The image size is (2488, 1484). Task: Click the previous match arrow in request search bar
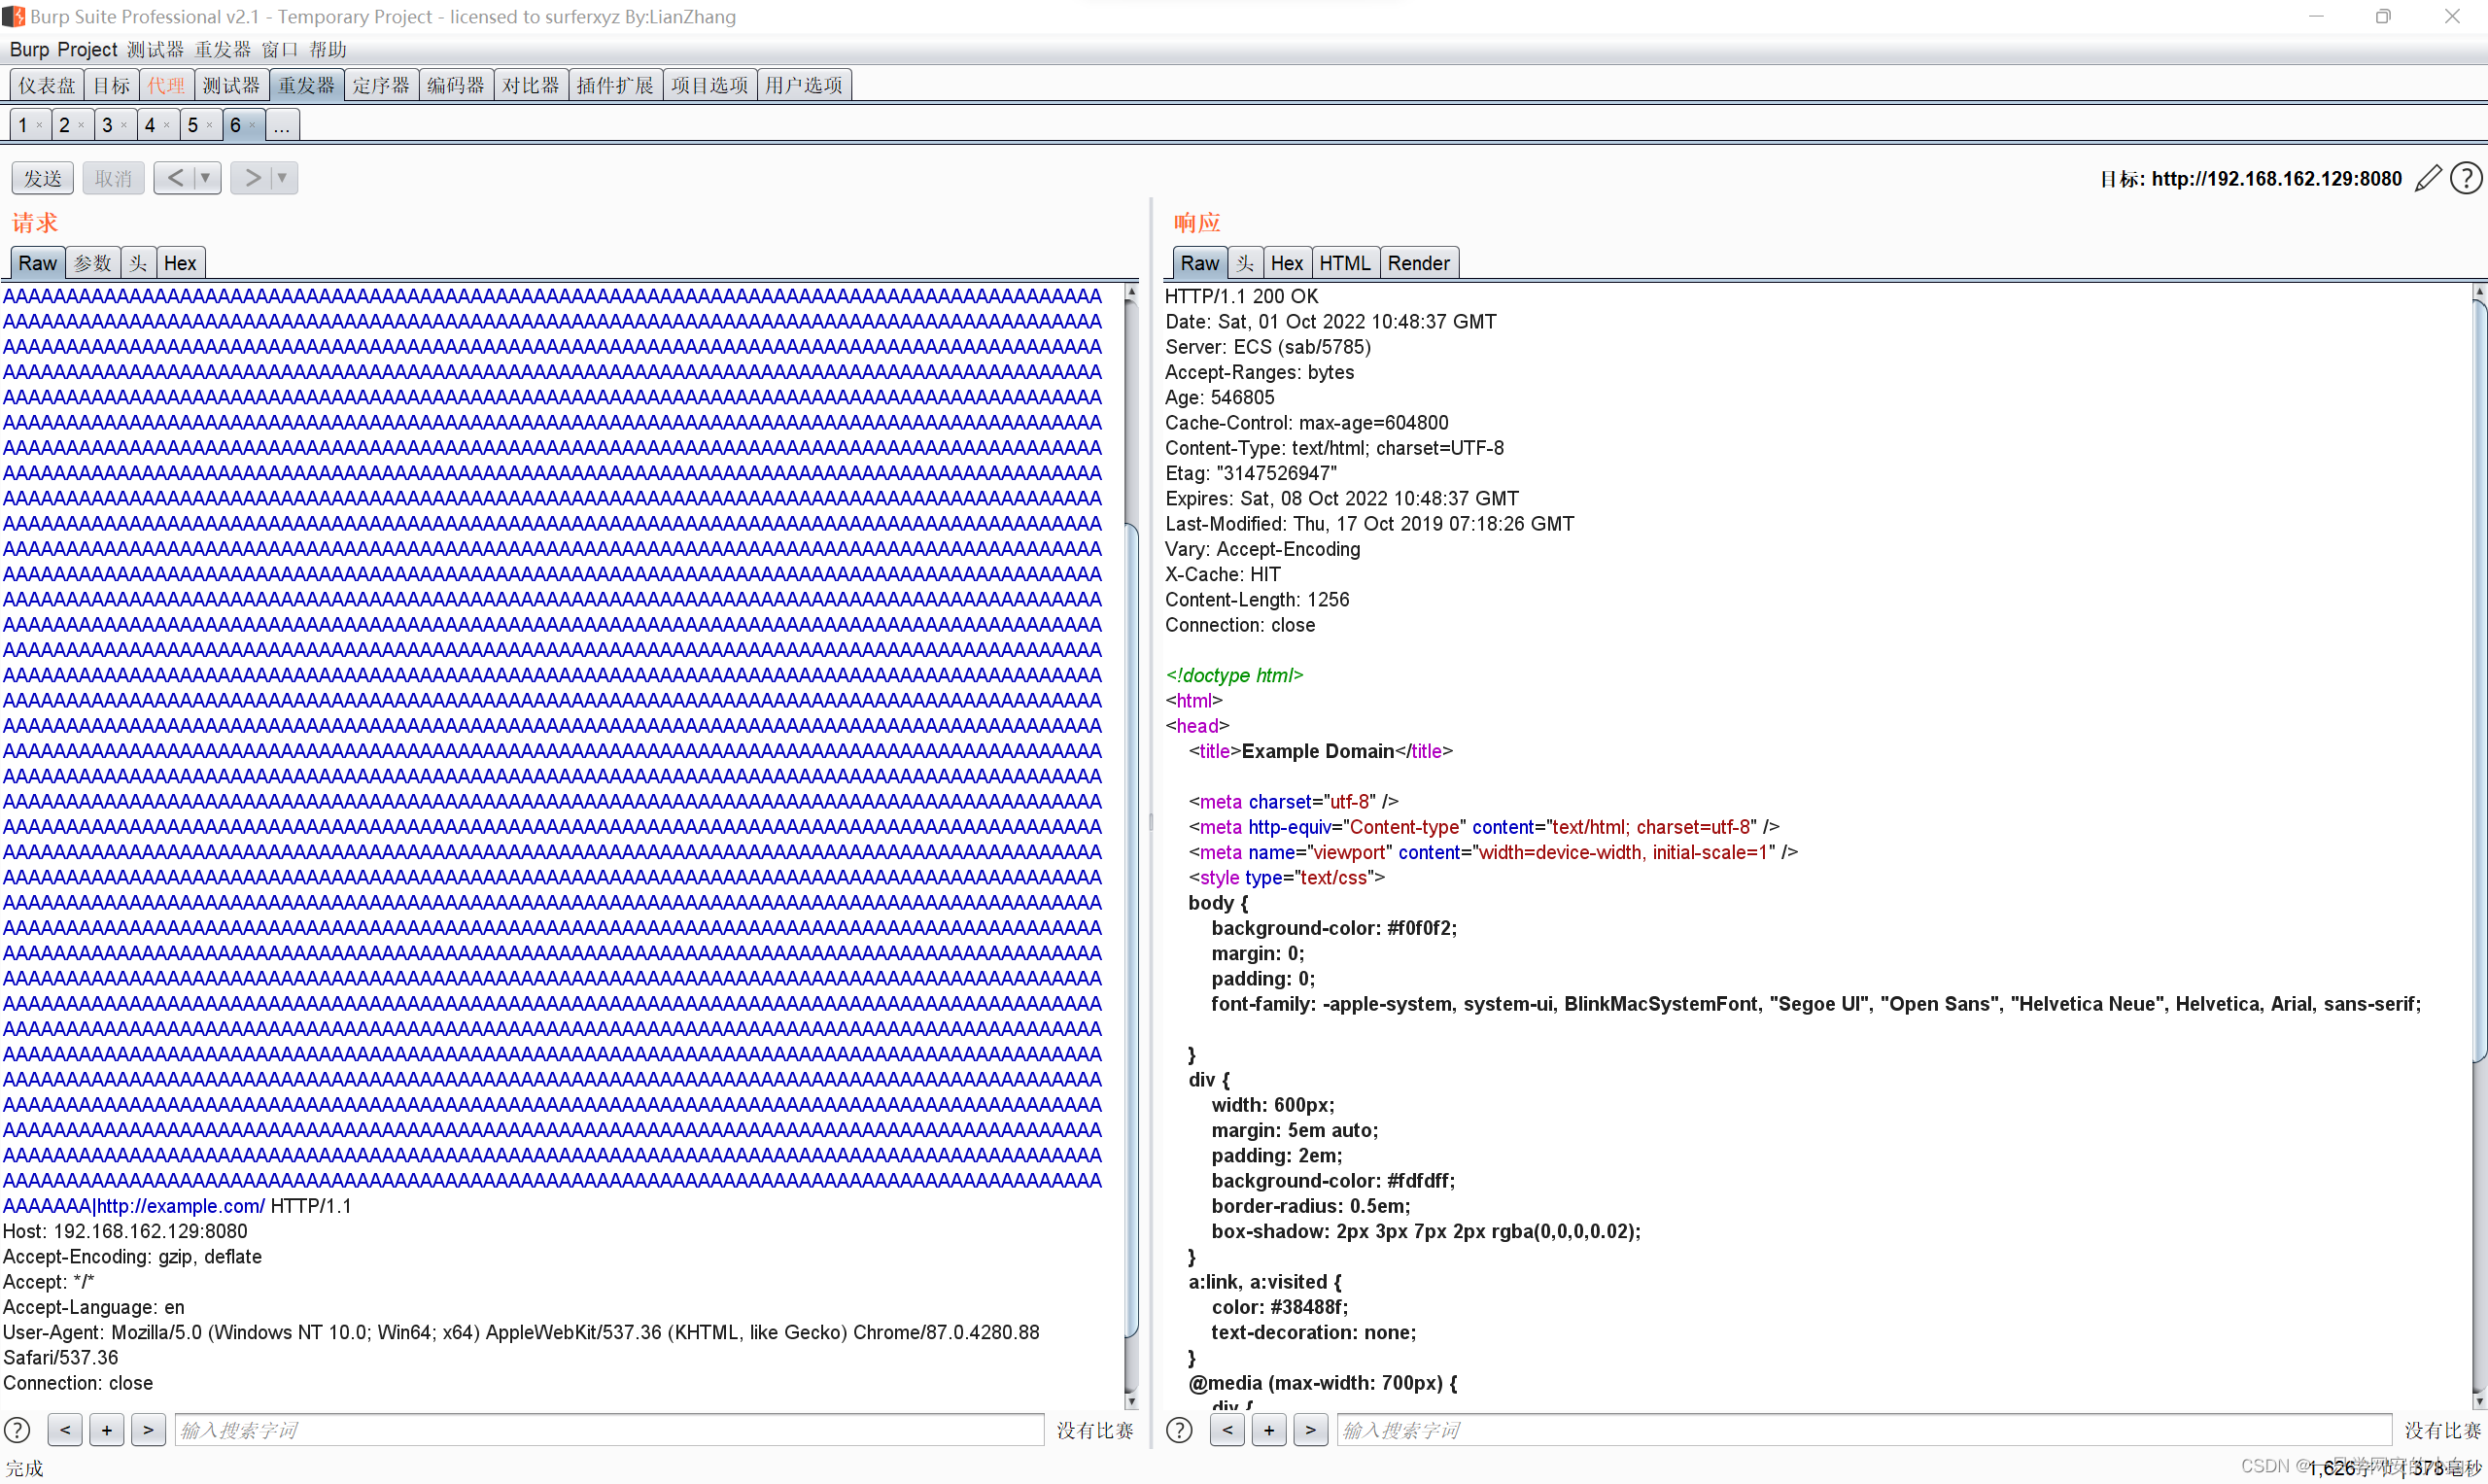pos(65,1429)
